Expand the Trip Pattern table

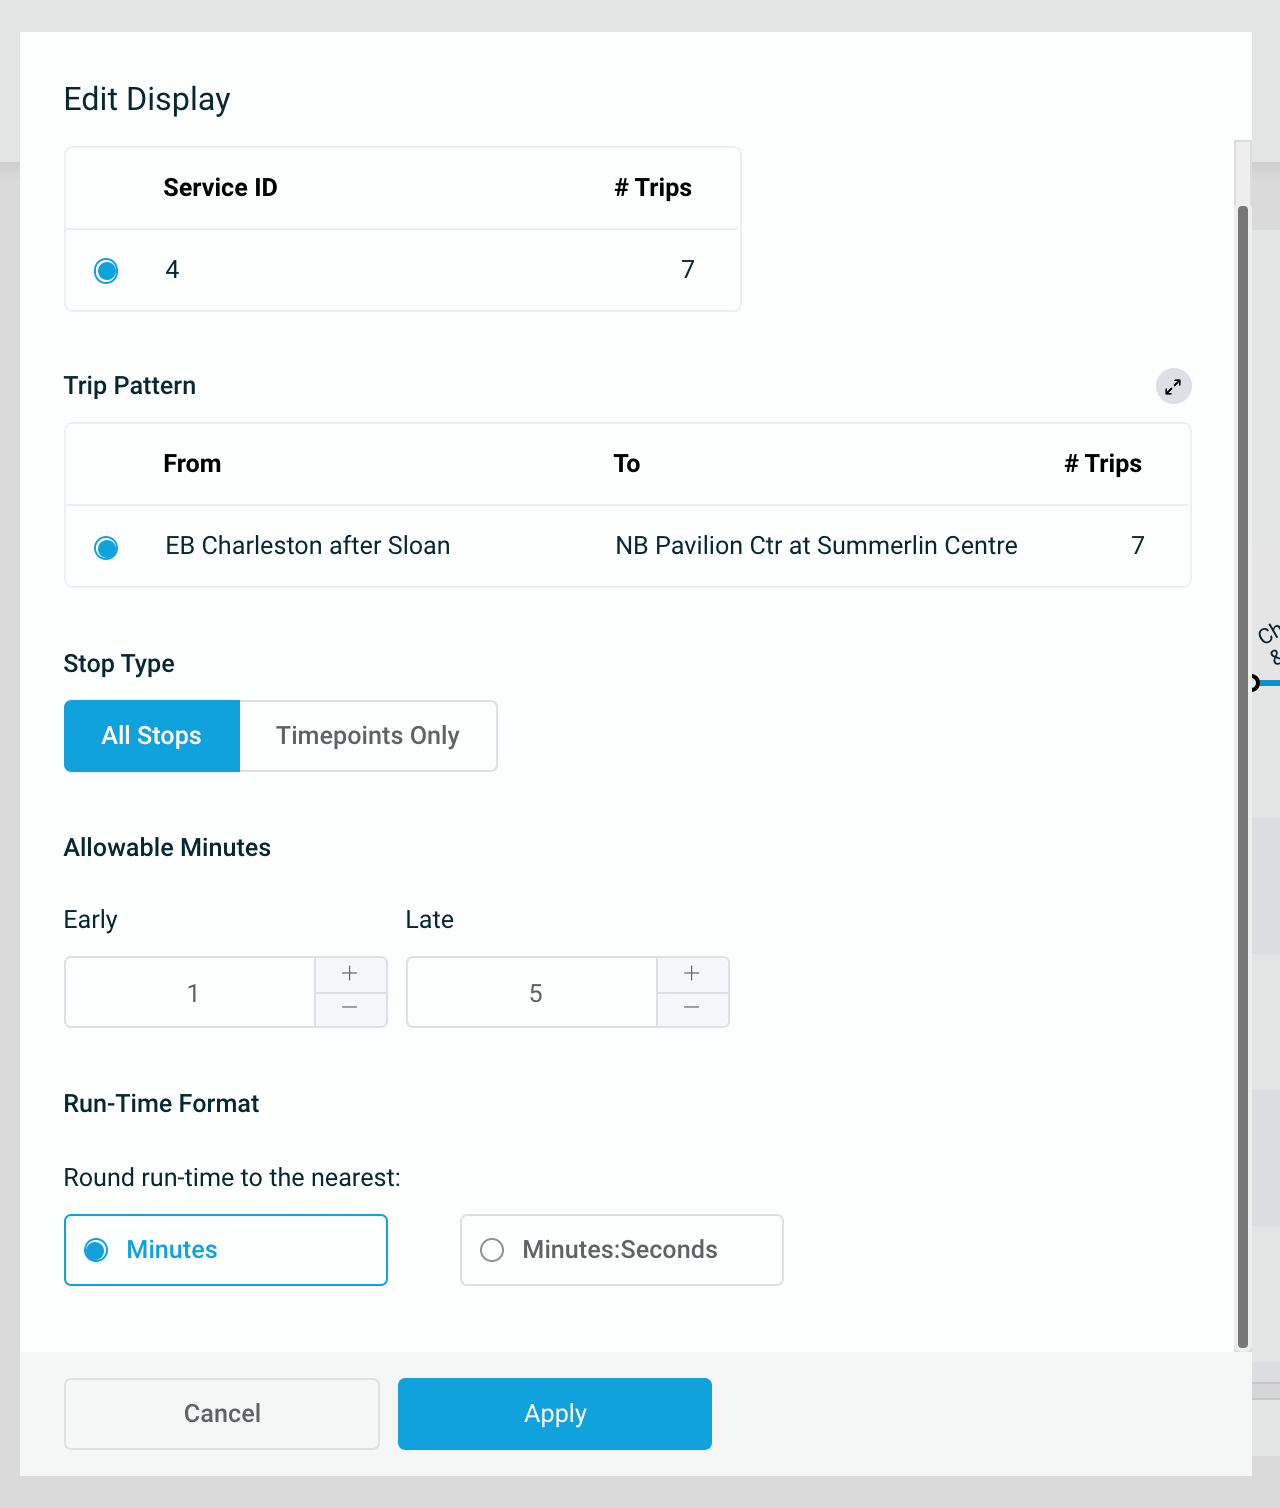coord(1173,386)
